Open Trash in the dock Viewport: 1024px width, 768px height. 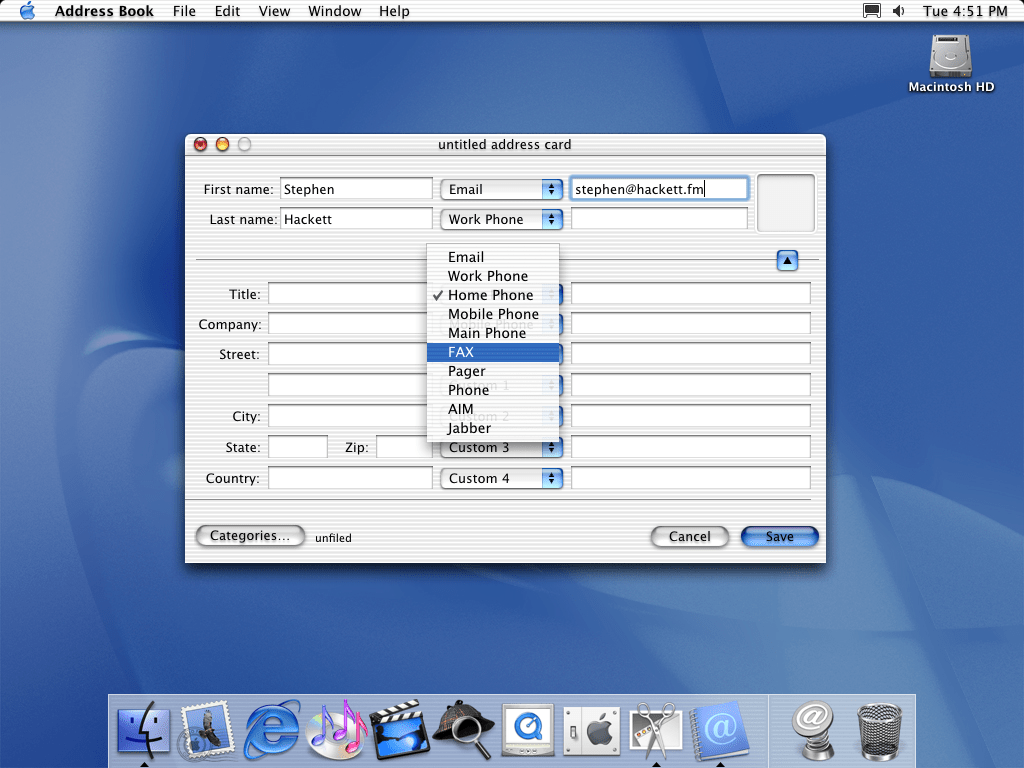[x=880, y=729]
